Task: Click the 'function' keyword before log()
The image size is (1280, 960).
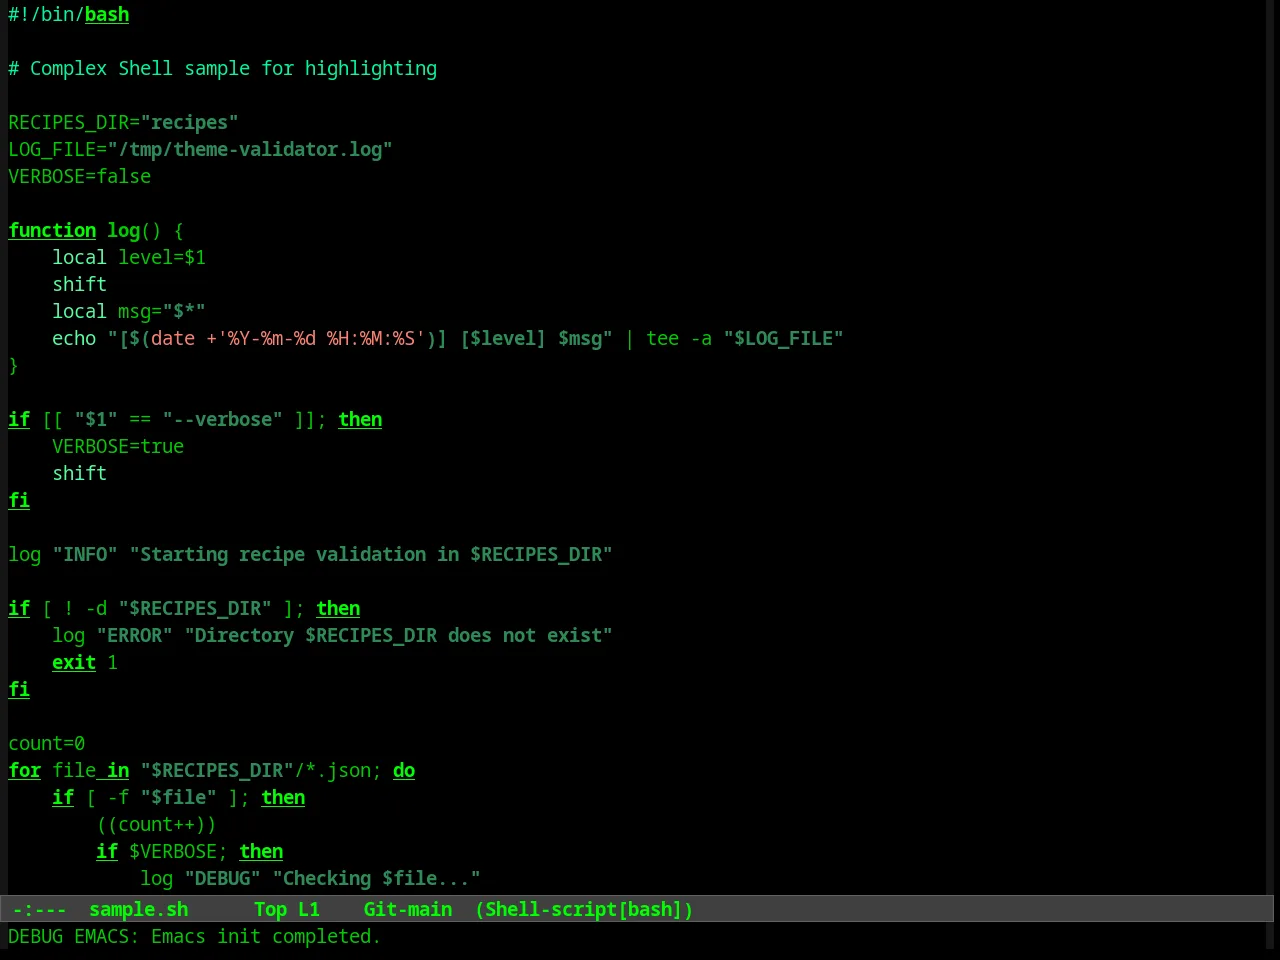Action: 52,230
